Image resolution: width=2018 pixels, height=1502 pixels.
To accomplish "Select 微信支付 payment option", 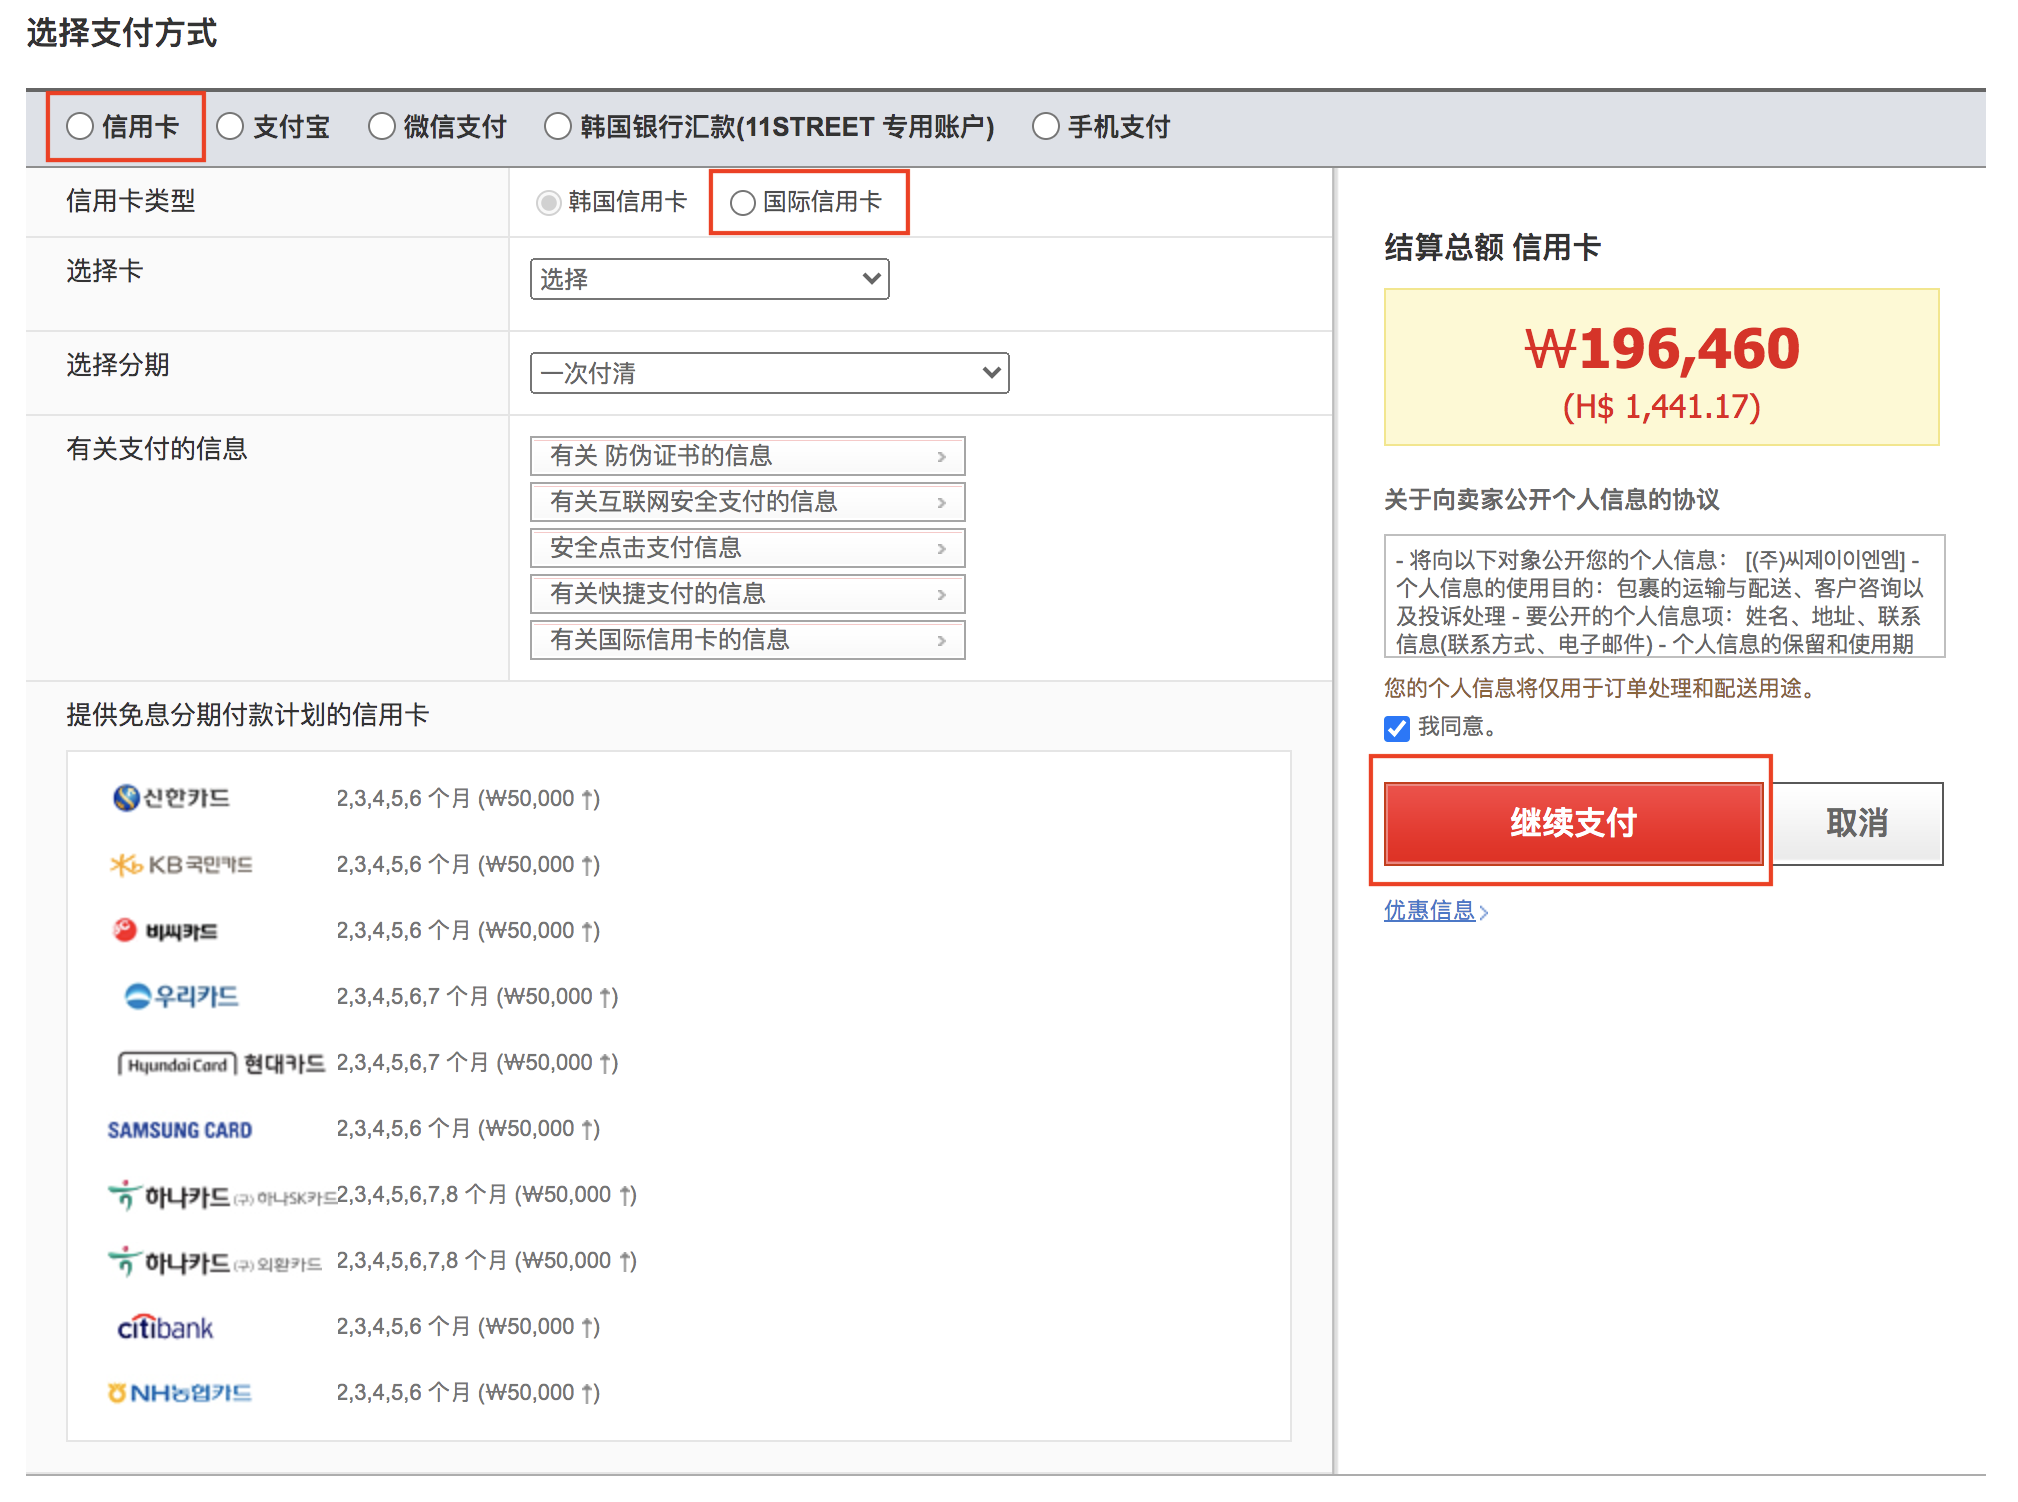I will click(x=382, y=127).
